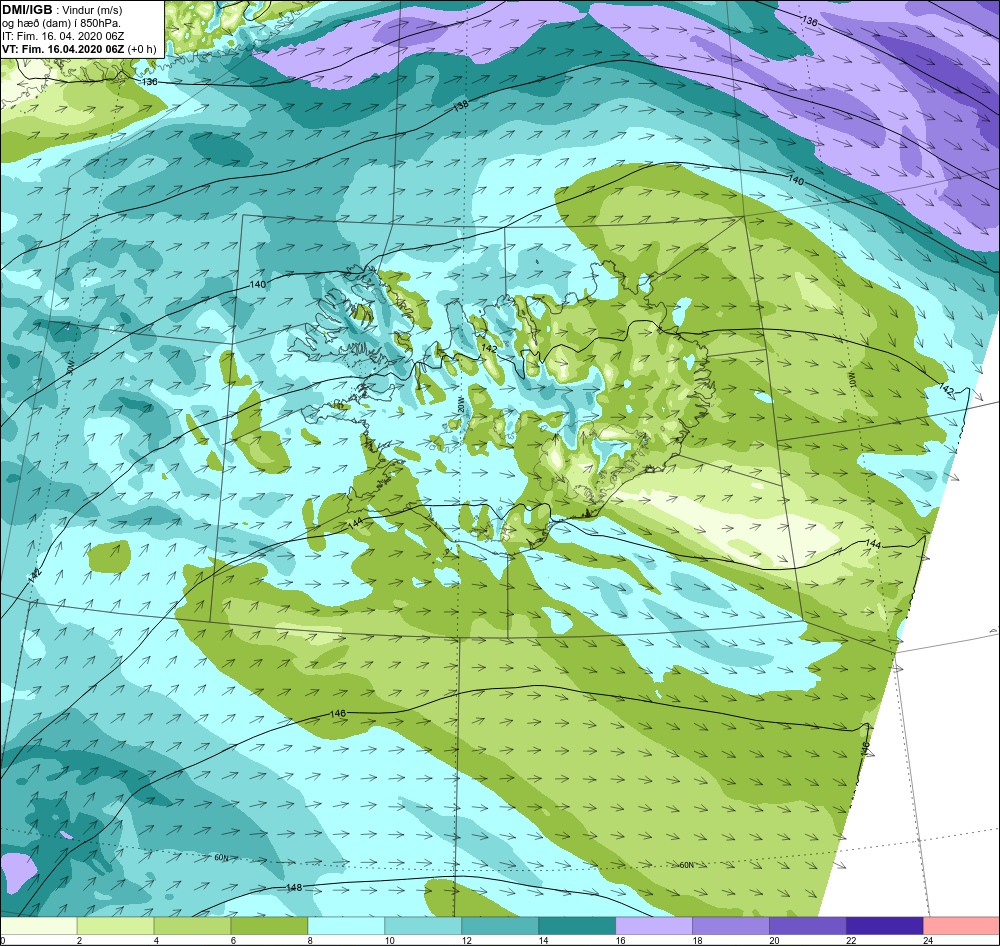Select the eastern '60N' latitude label
This screenshot has height=946, width=1000.
point(686,866)
